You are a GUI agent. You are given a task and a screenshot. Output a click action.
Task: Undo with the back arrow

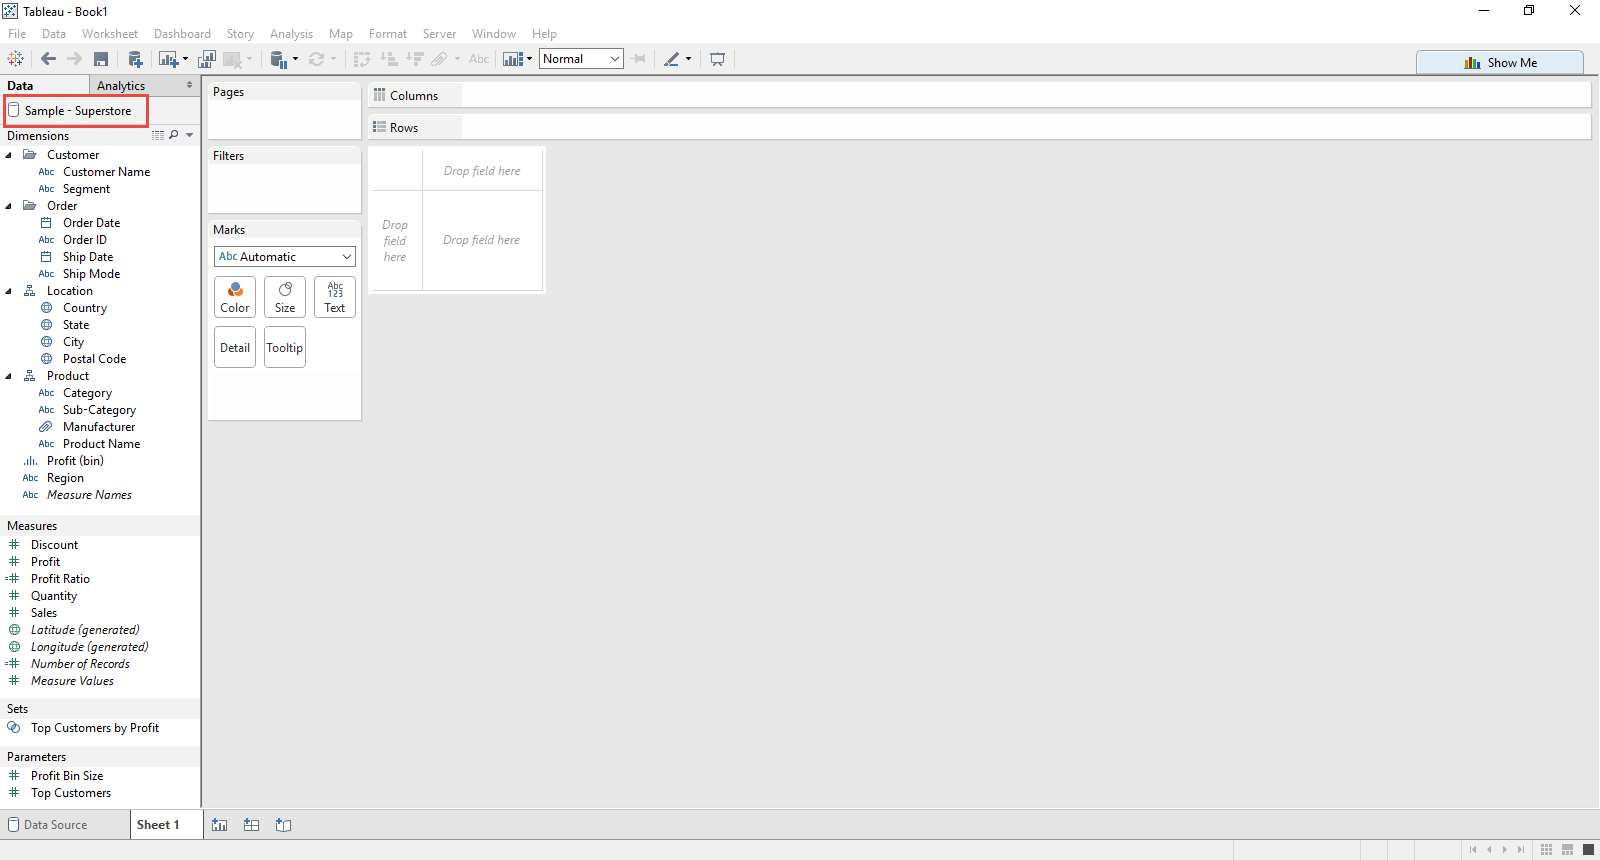coord(48,59)
